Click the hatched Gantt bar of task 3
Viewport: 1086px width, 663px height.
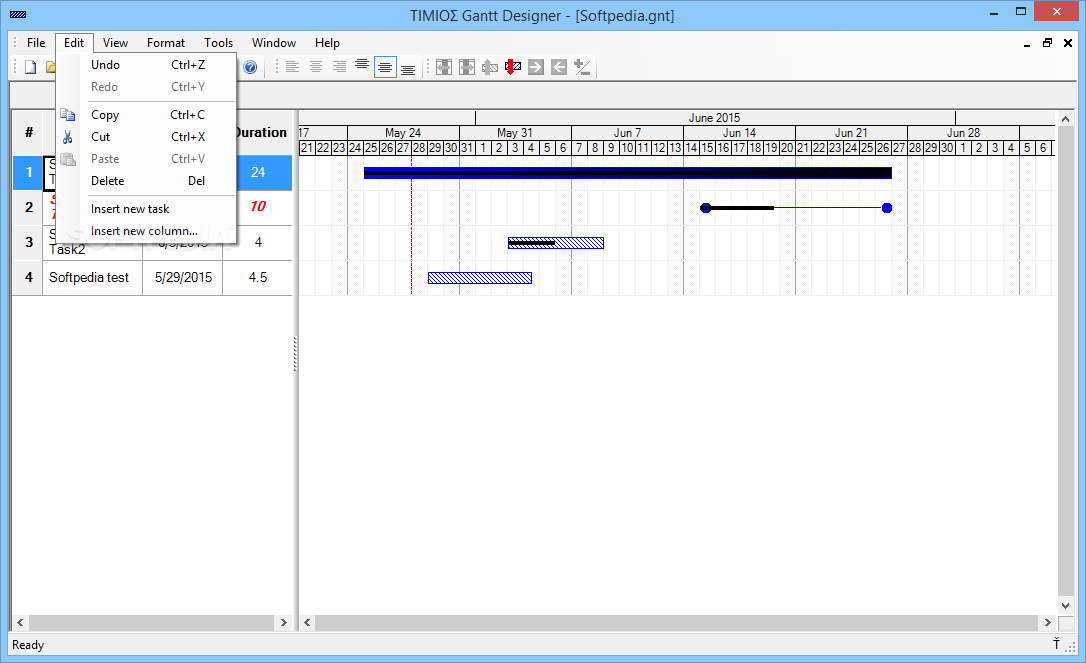coord(555,242)
